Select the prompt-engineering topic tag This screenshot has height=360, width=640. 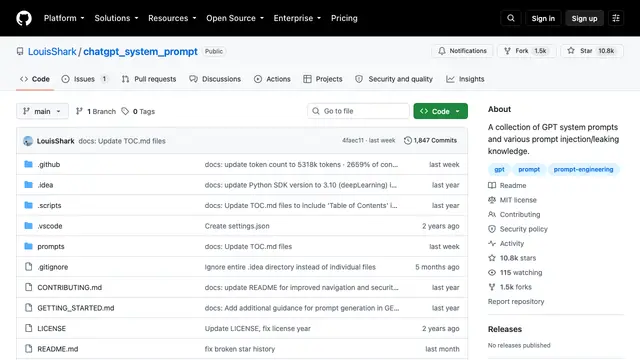[x=583, y=169]
